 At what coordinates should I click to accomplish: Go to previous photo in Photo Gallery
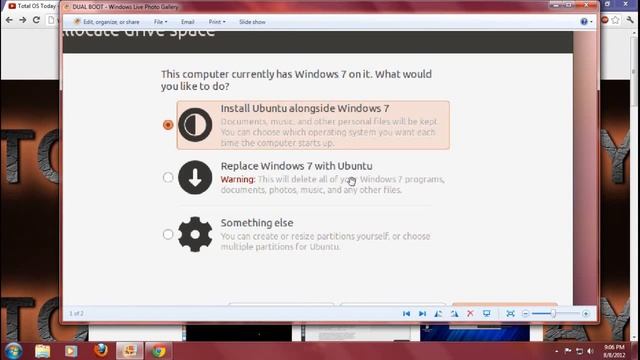tap(406, 313)
